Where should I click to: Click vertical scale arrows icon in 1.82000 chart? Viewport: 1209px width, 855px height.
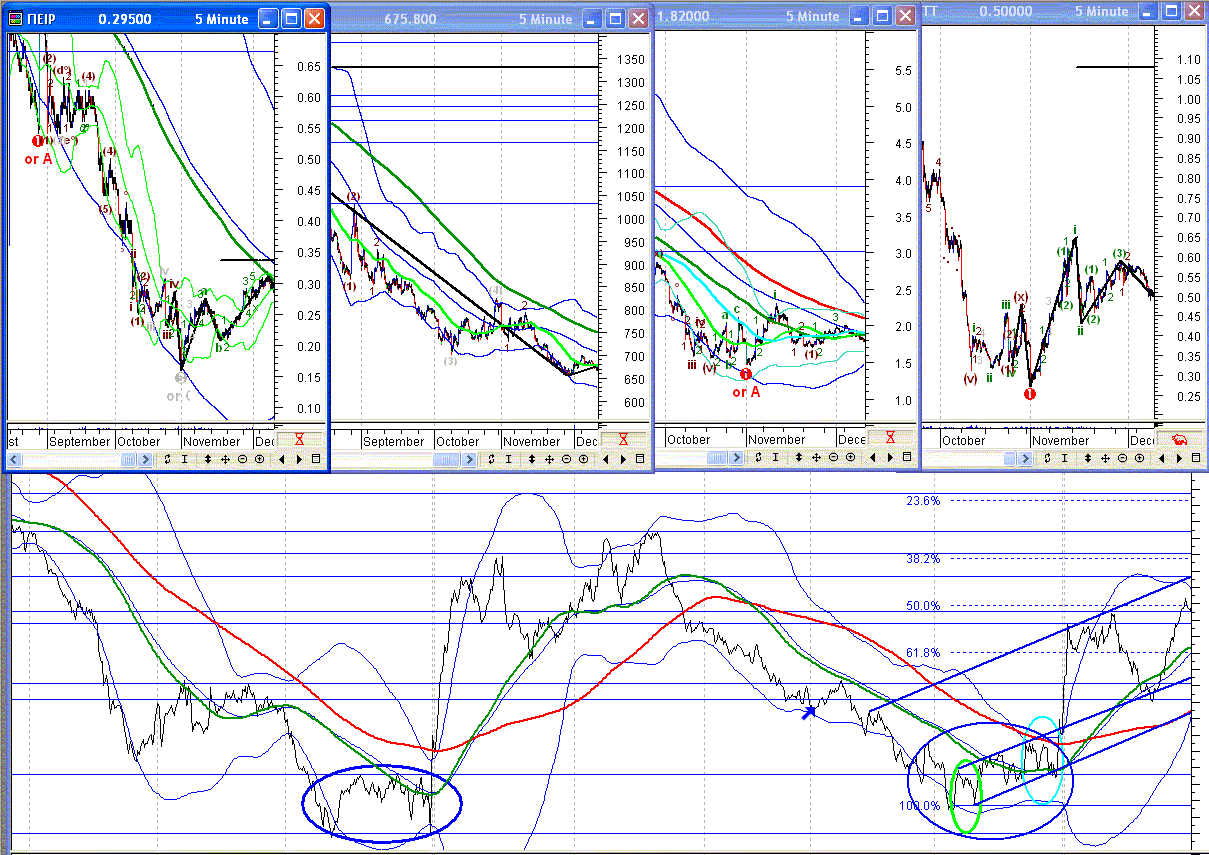[x=799, y=457]
